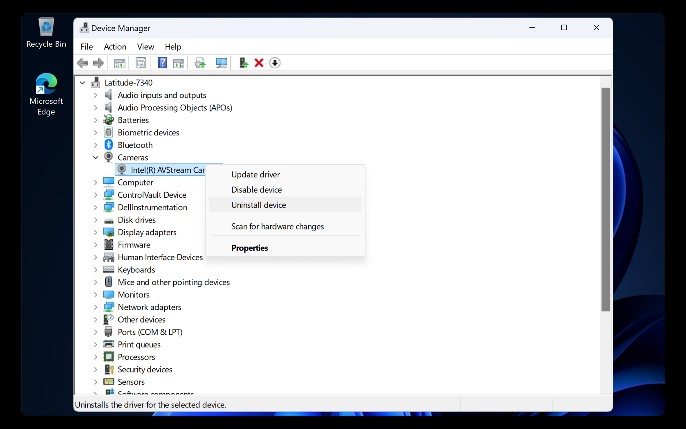
Task: Expand the Ports (COM & LPT) category
Action: (x=95, y=332)
